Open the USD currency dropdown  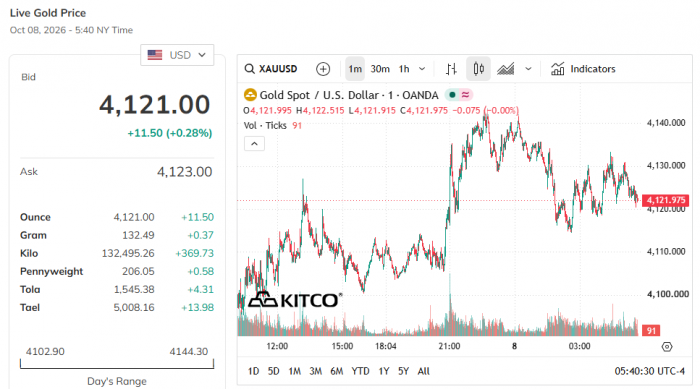177,55
